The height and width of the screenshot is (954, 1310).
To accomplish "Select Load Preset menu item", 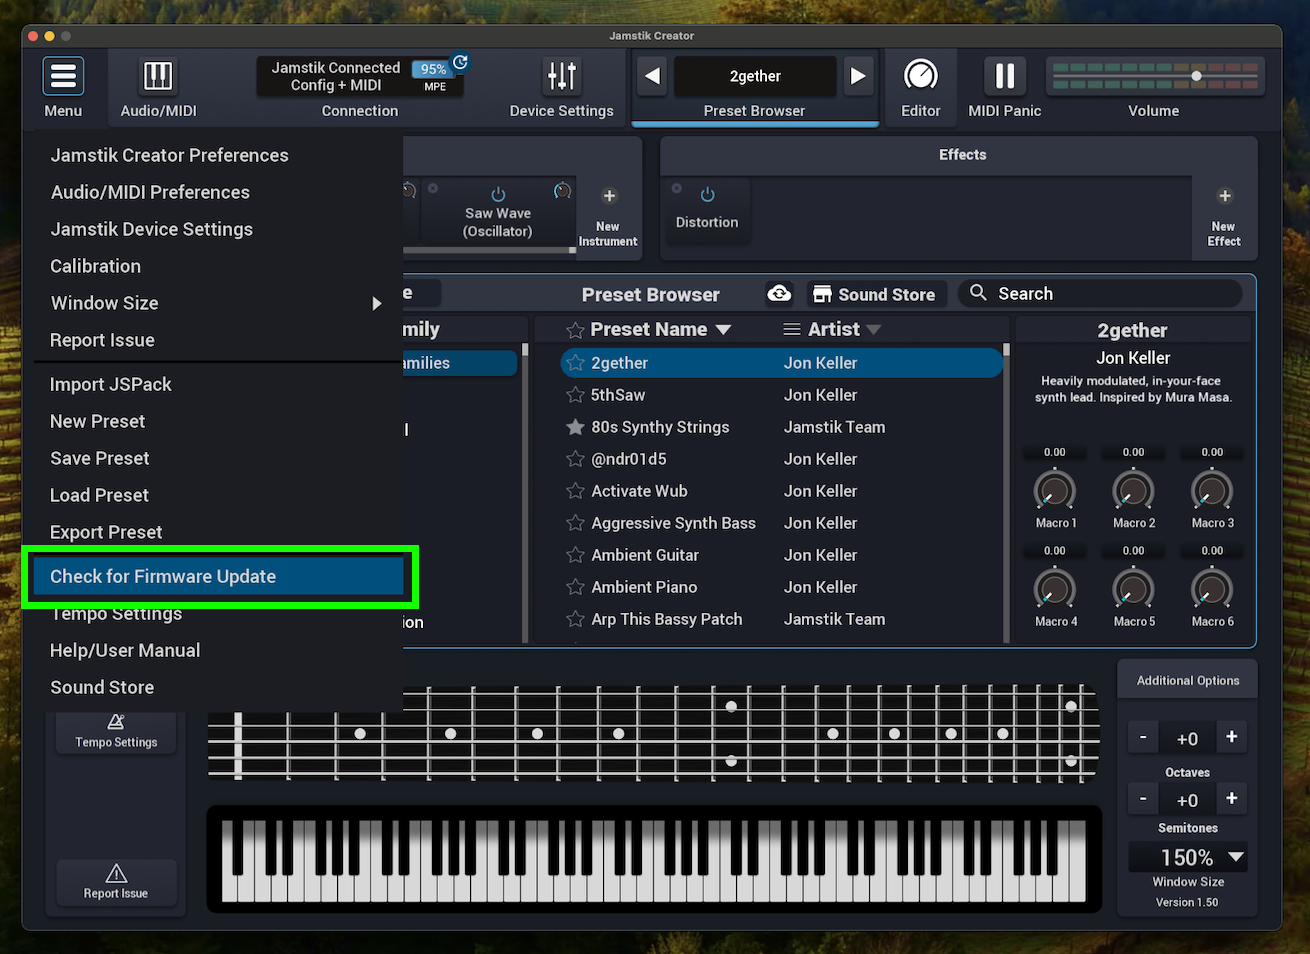I will 99,495.
